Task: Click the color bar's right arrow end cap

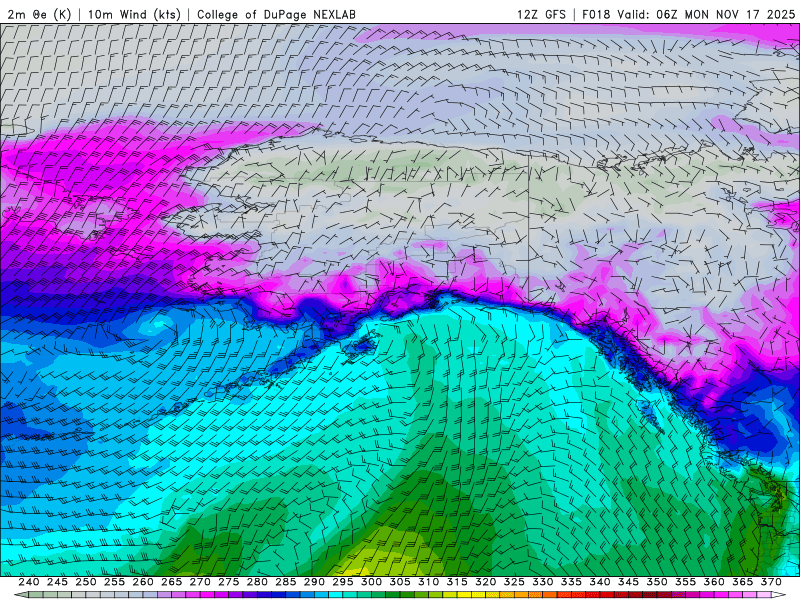Action: pos(780,595)
